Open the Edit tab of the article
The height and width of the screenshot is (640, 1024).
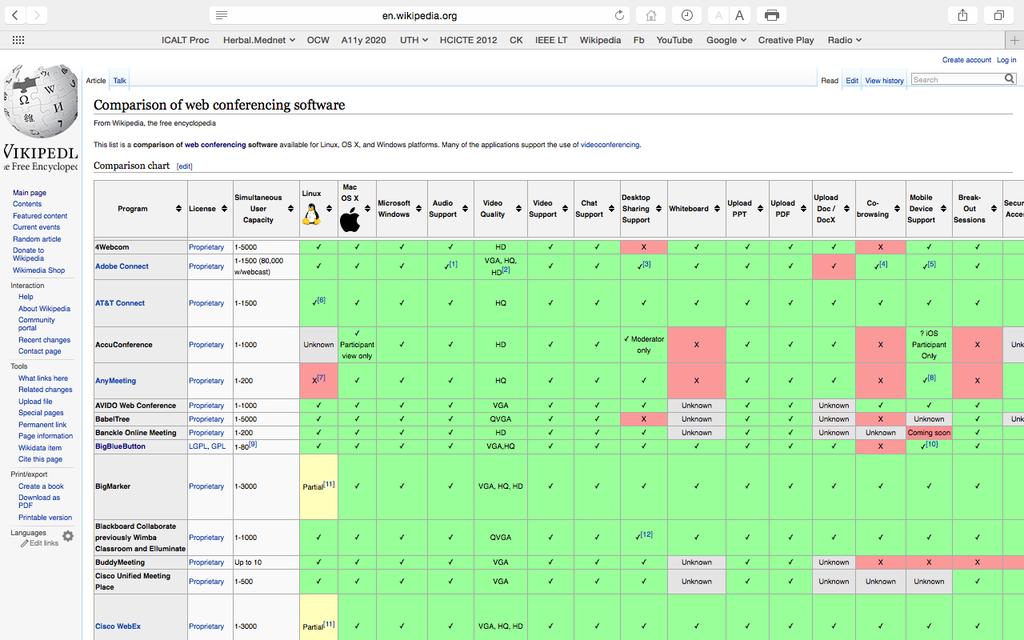pyautogui.click(x=852, y=80)
